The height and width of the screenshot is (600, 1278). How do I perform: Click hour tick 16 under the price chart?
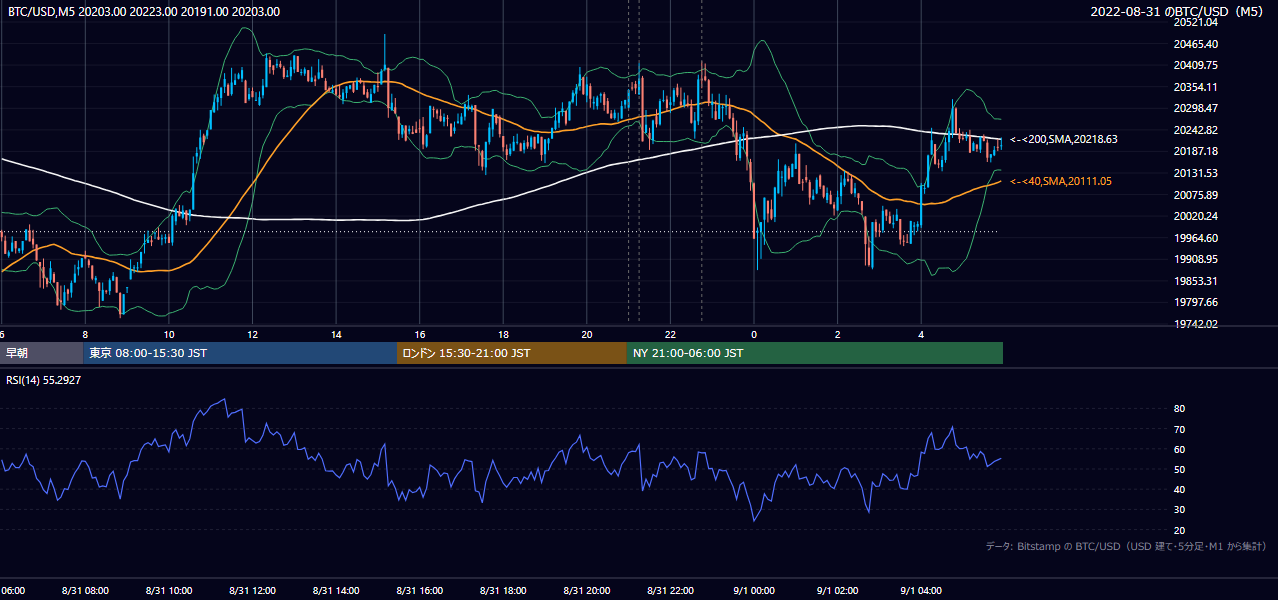(420, 335)
